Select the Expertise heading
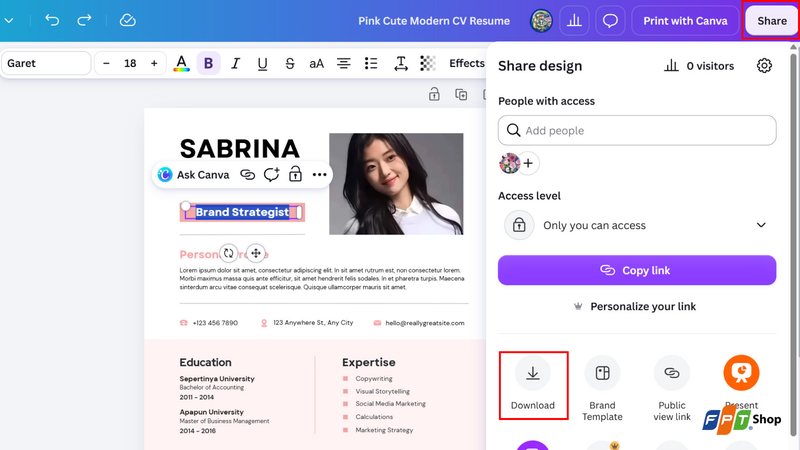This screenshot has height=450, width=800. click(x=368, y=362)
